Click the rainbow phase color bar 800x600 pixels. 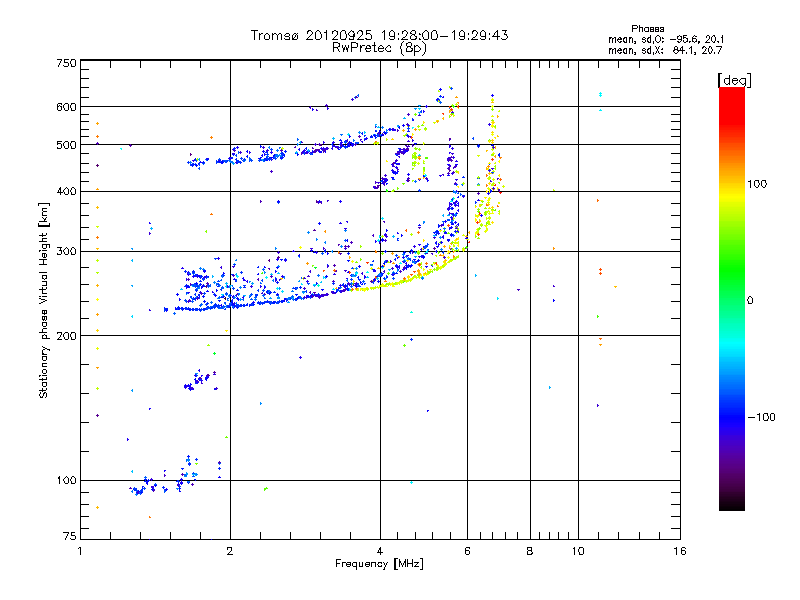732,298
